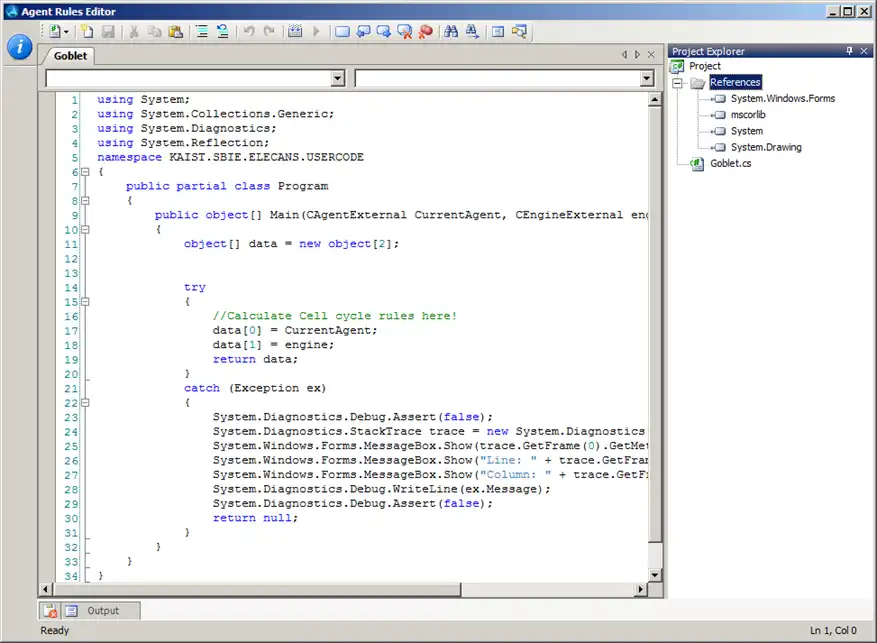This screenshot has height=643, width=877.
Task: Toggle bookmark on current line
Action: pyautogui.click(x=342, y=31)
